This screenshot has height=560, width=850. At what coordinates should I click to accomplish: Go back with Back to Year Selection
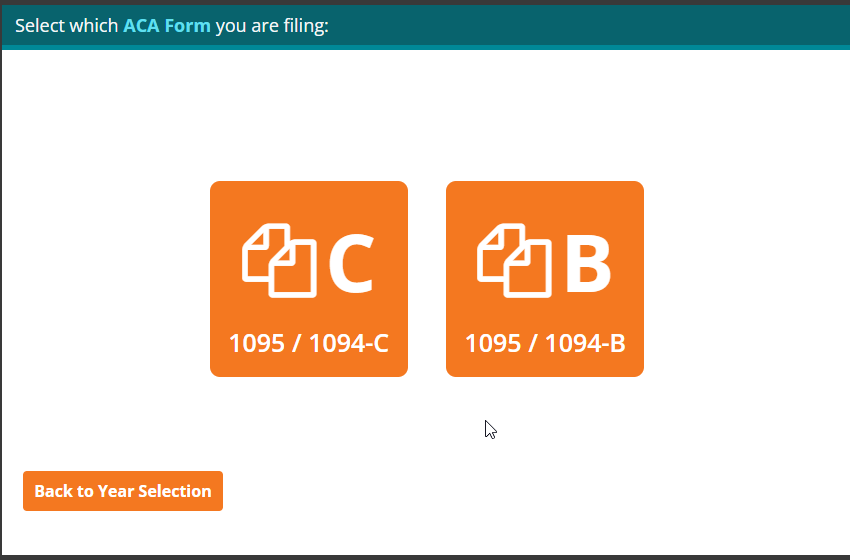[x=123, y=491]
